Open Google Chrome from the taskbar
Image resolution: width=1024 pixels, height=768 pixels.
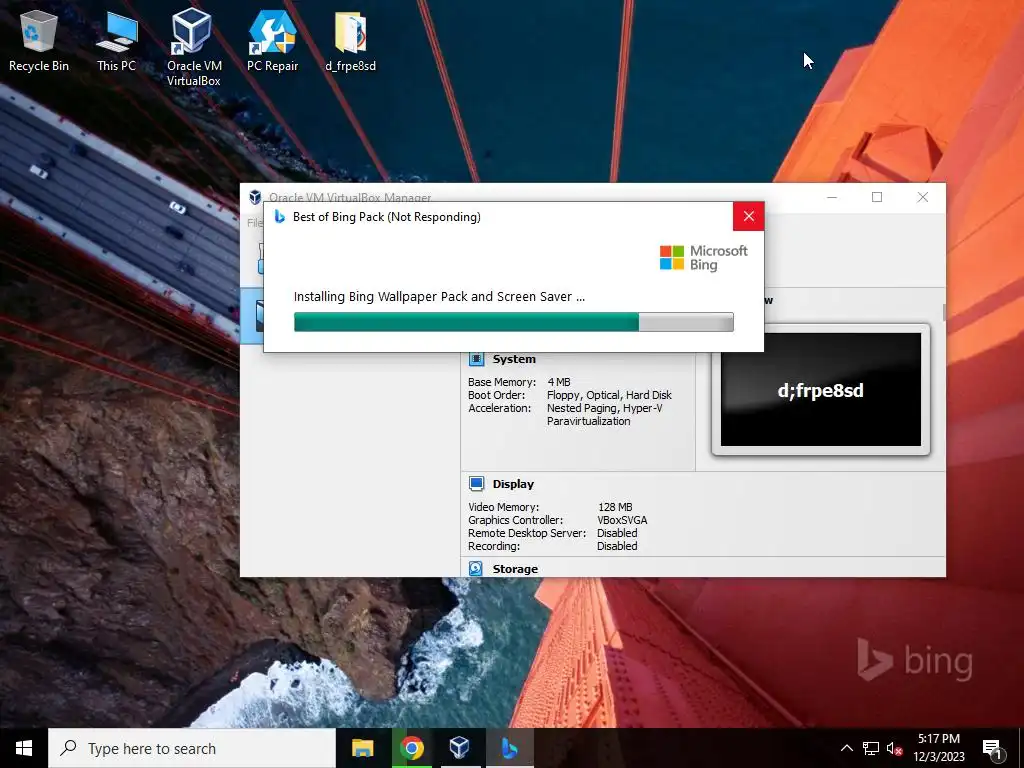411,748
